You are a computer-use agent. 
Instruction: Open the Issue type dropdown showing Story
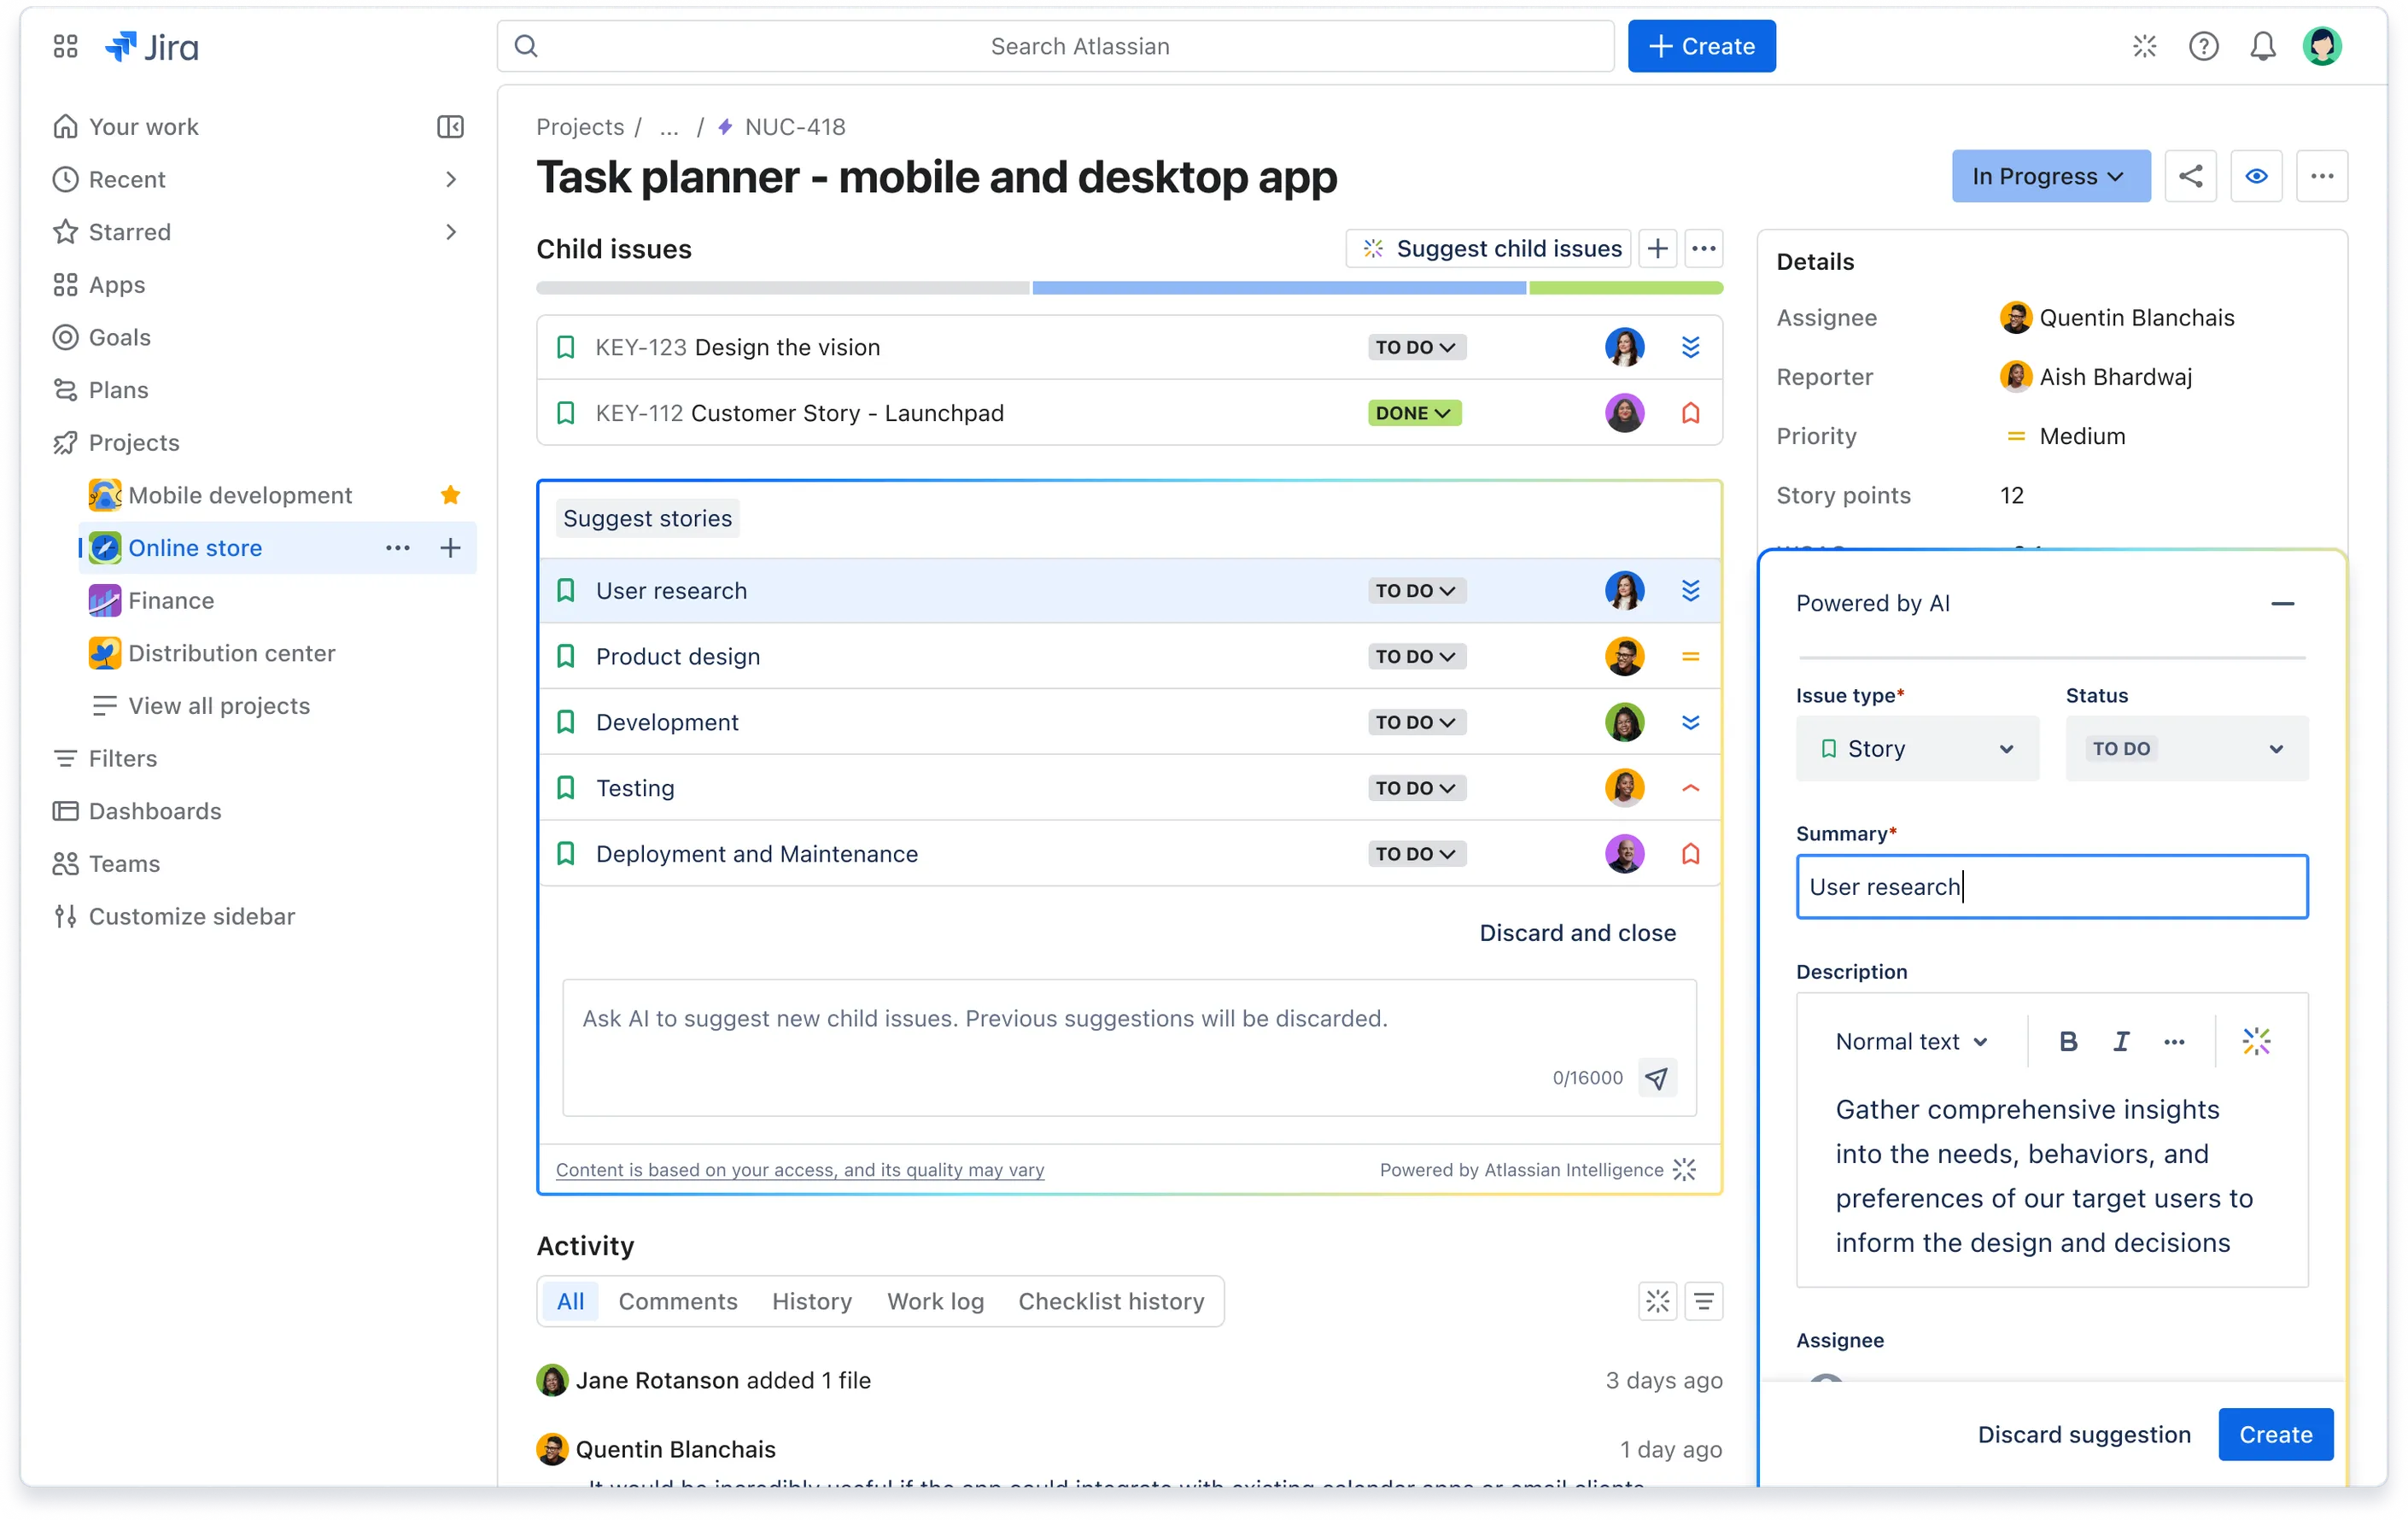pos(1916,748)
